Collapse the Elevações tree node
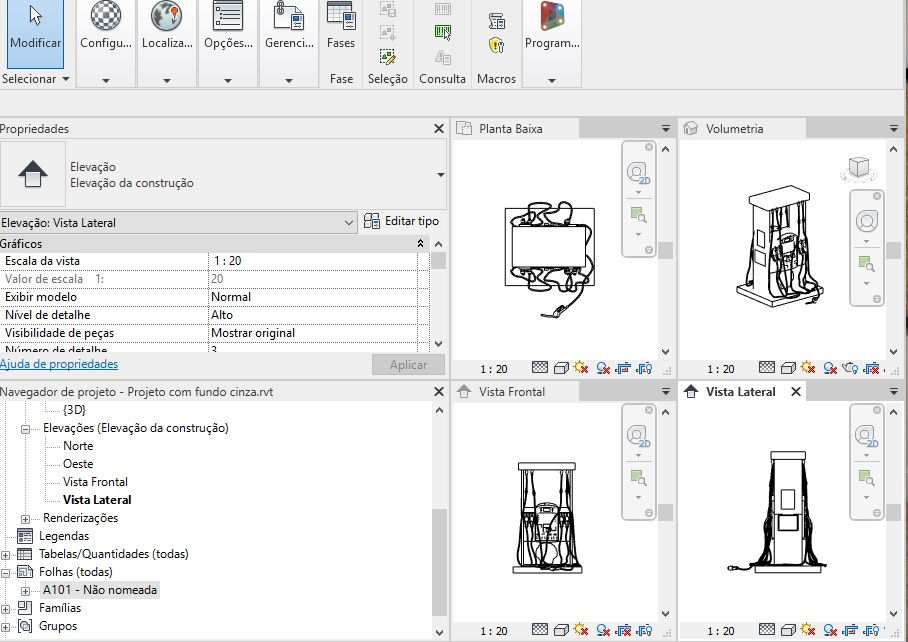The image size is (908, 642). (x=25, y=429)
